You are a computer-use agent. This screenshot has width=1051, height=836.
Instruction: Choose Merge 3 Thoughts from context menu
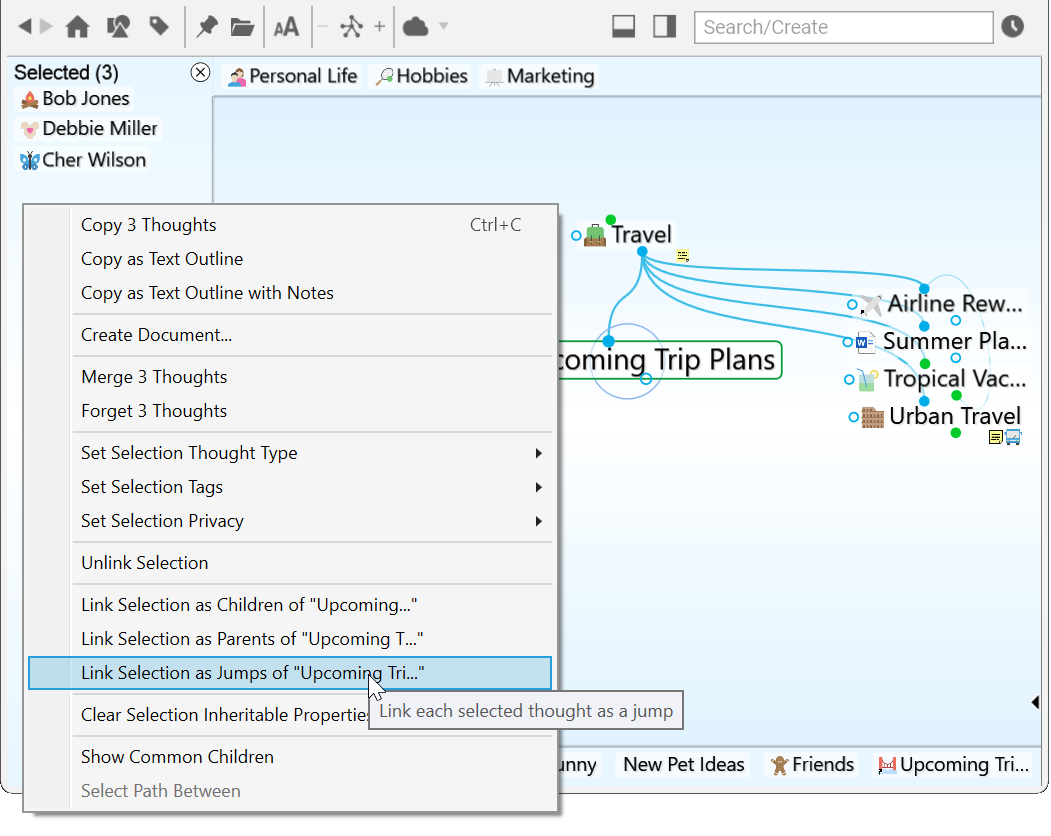coord(154,377)
